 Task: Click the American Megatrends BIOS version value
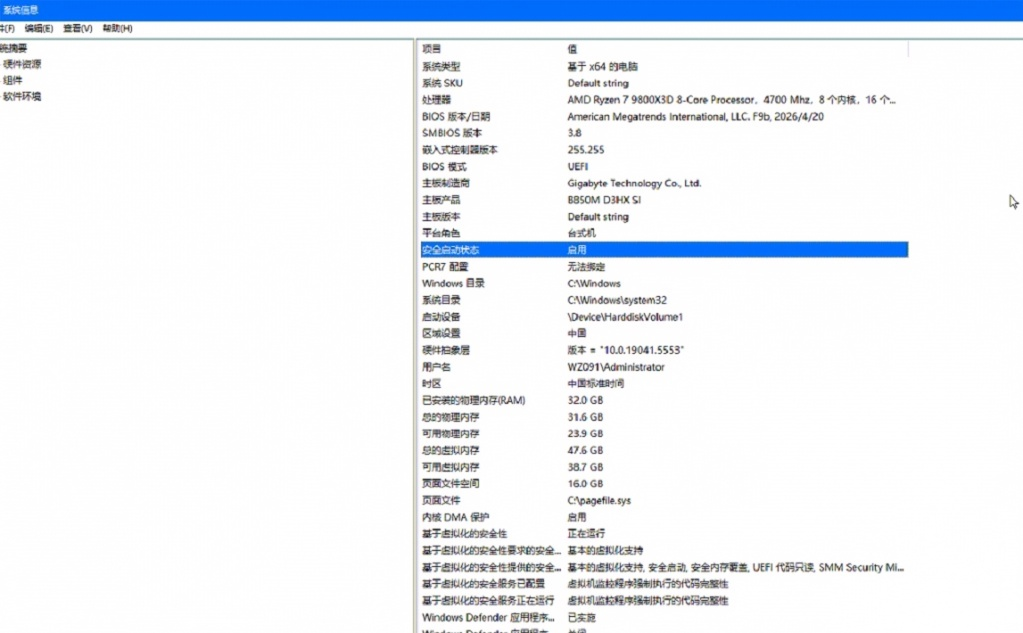[695, 117]
